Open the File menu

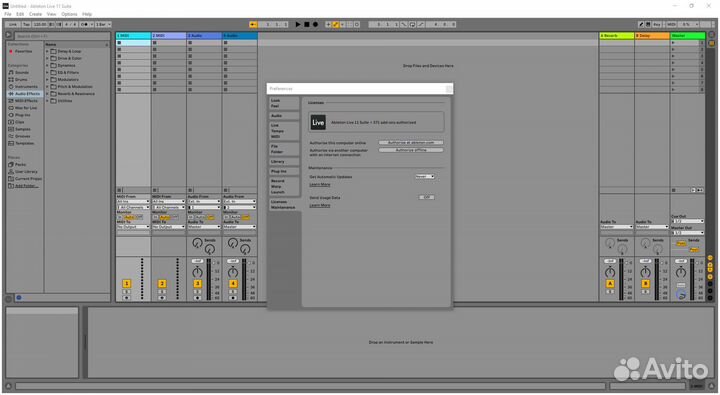coord(8,14)
